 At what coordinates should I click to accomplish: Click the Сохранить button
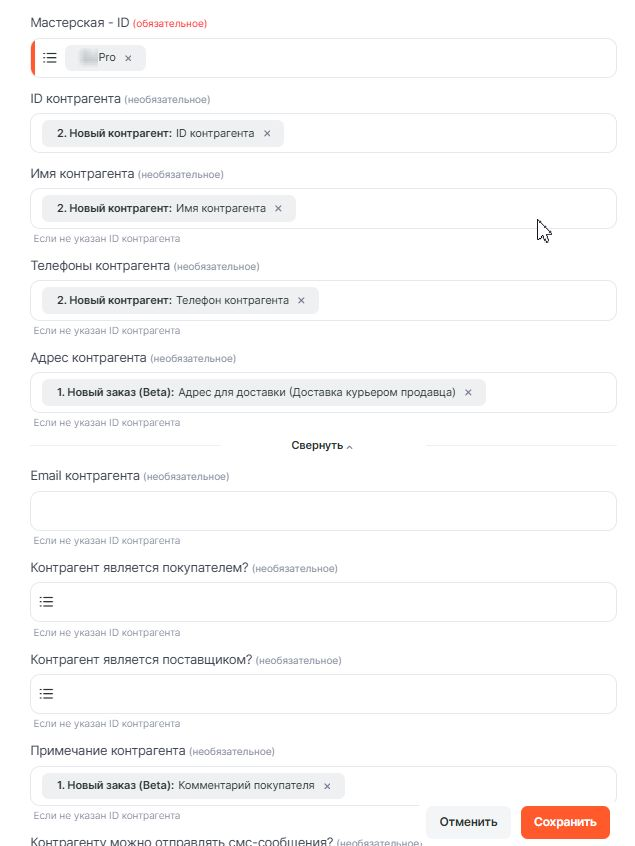click(x=565, y=822)
